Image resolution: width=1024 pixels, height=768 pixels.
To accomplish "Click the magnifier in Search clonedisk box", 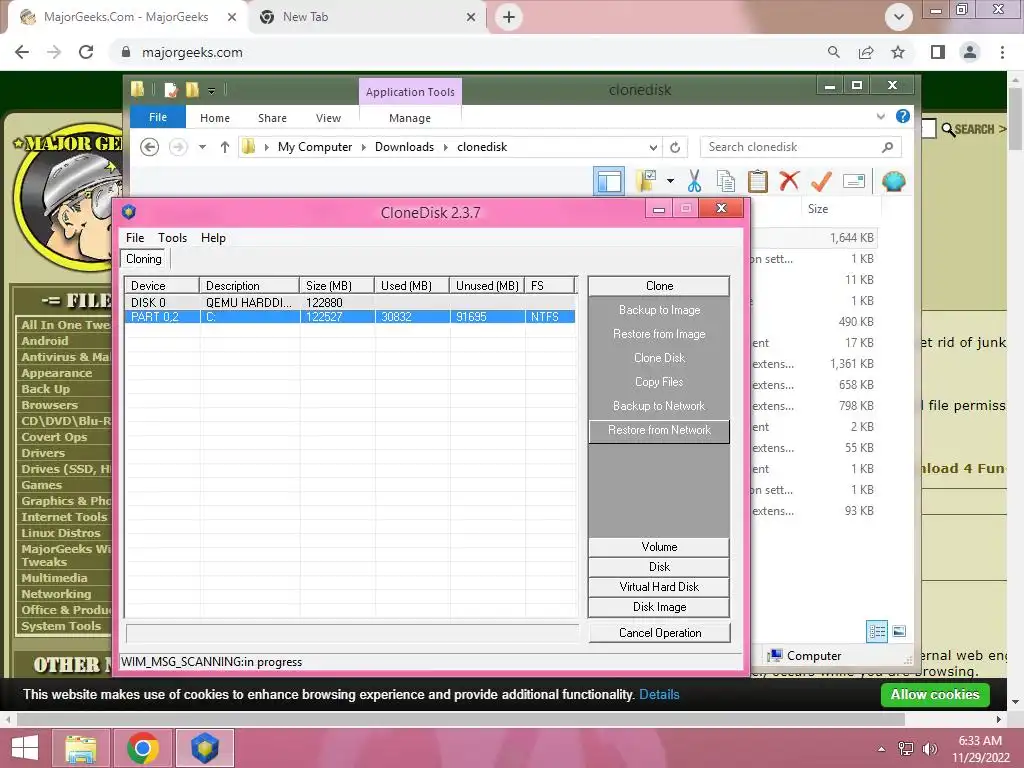I will pos(887,147).
